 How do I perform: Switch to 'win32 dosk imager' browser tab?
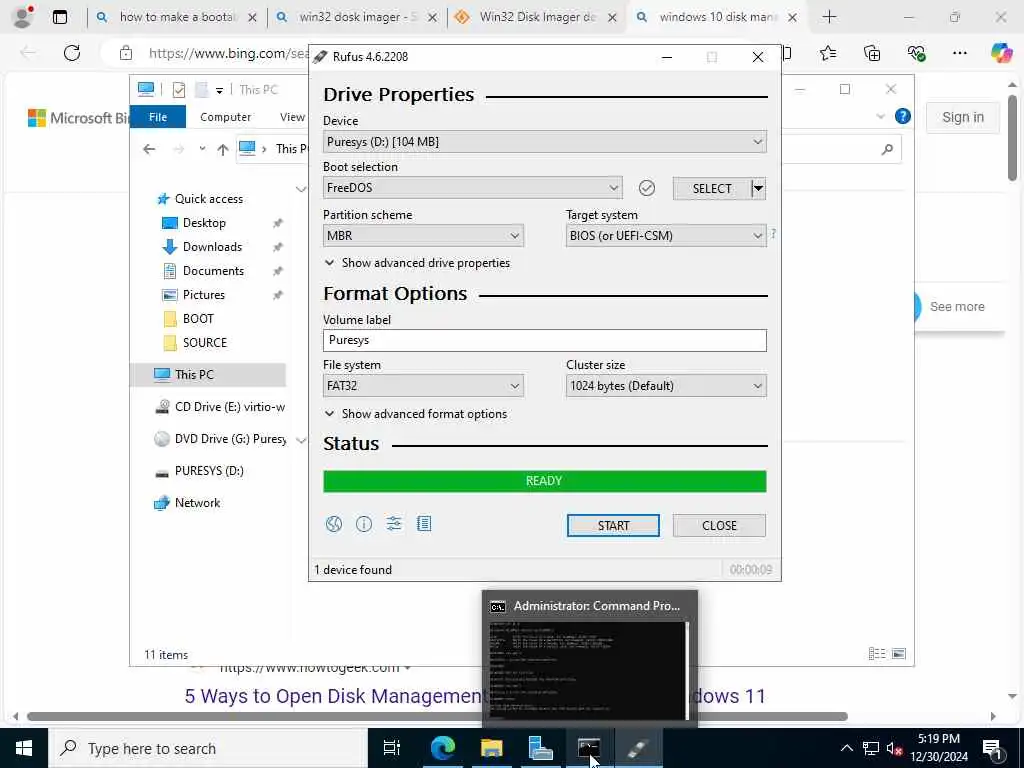(357, 18)
